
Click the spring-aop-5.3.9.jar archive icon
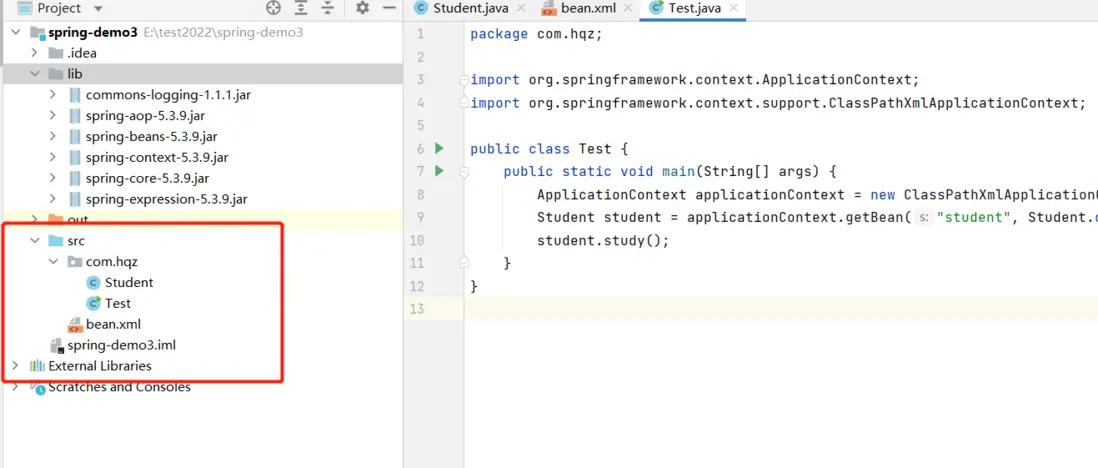pyautogui.click(x=75, y=116)
